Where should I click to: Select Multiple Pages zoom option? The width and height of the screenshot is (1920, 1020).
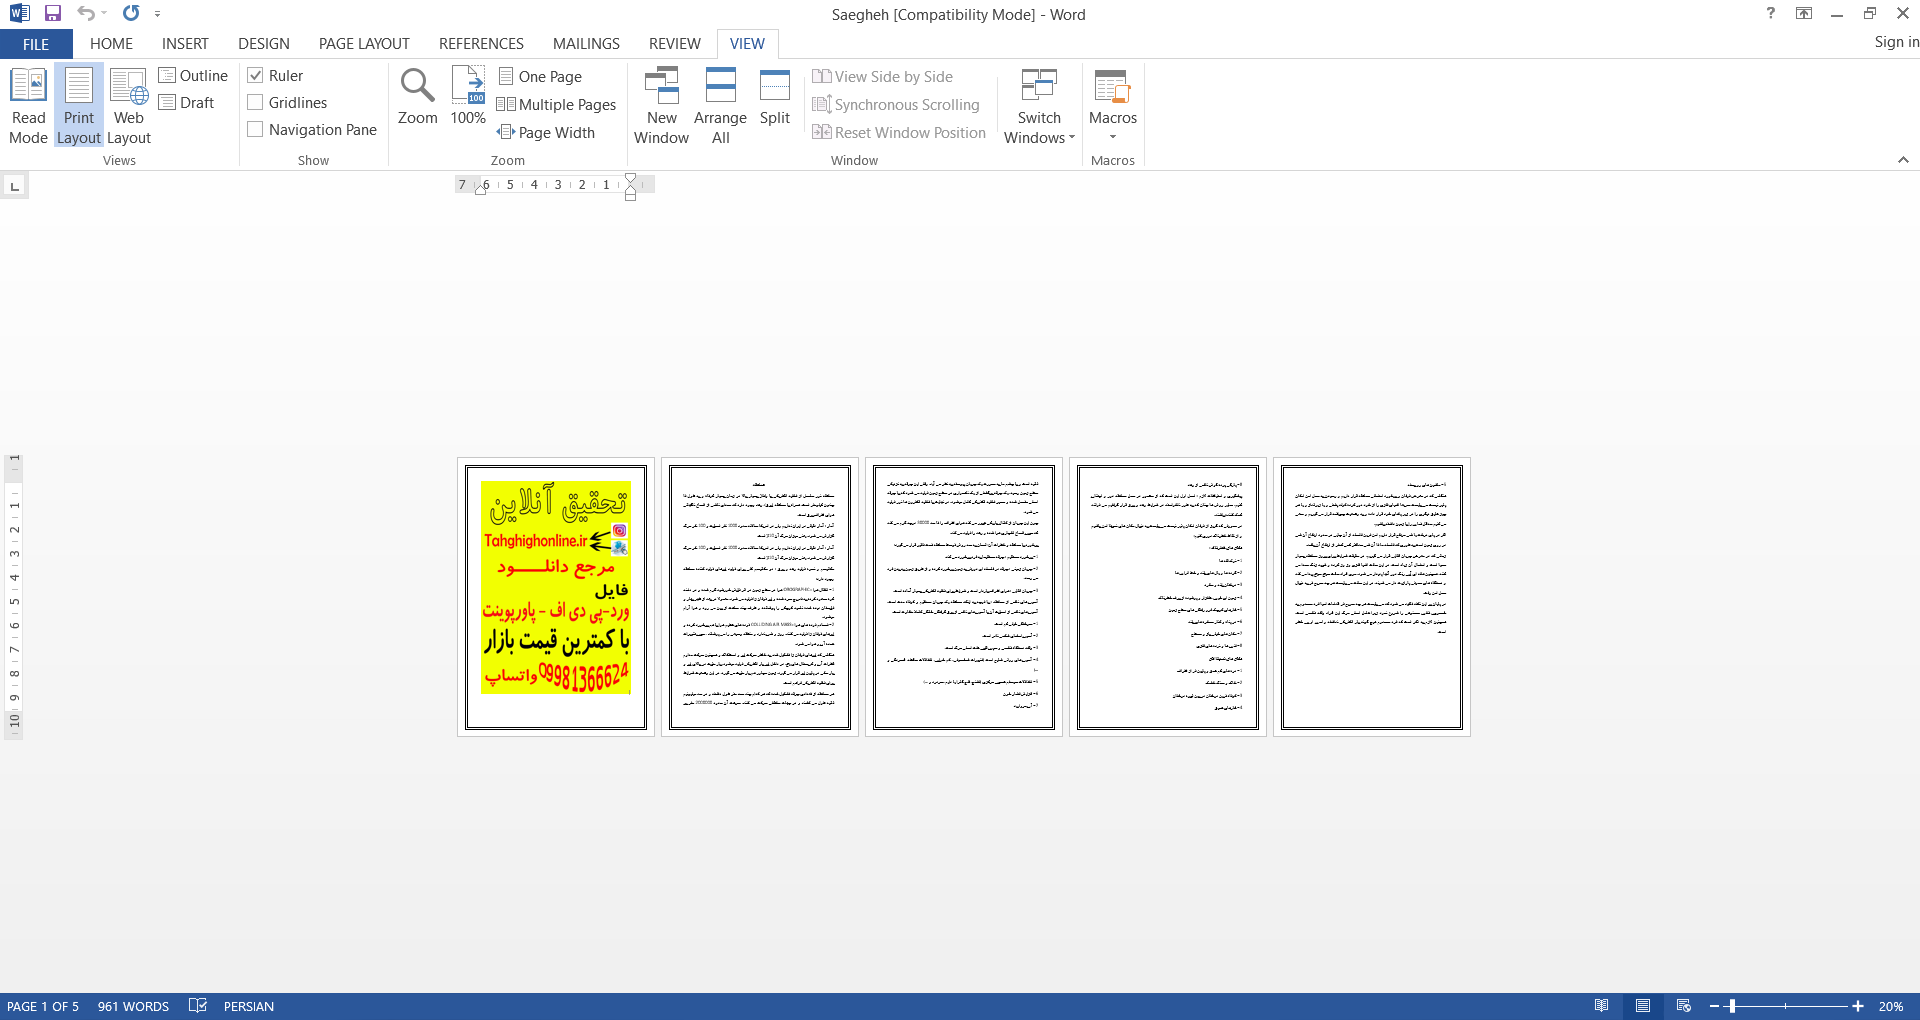(557, 105)
